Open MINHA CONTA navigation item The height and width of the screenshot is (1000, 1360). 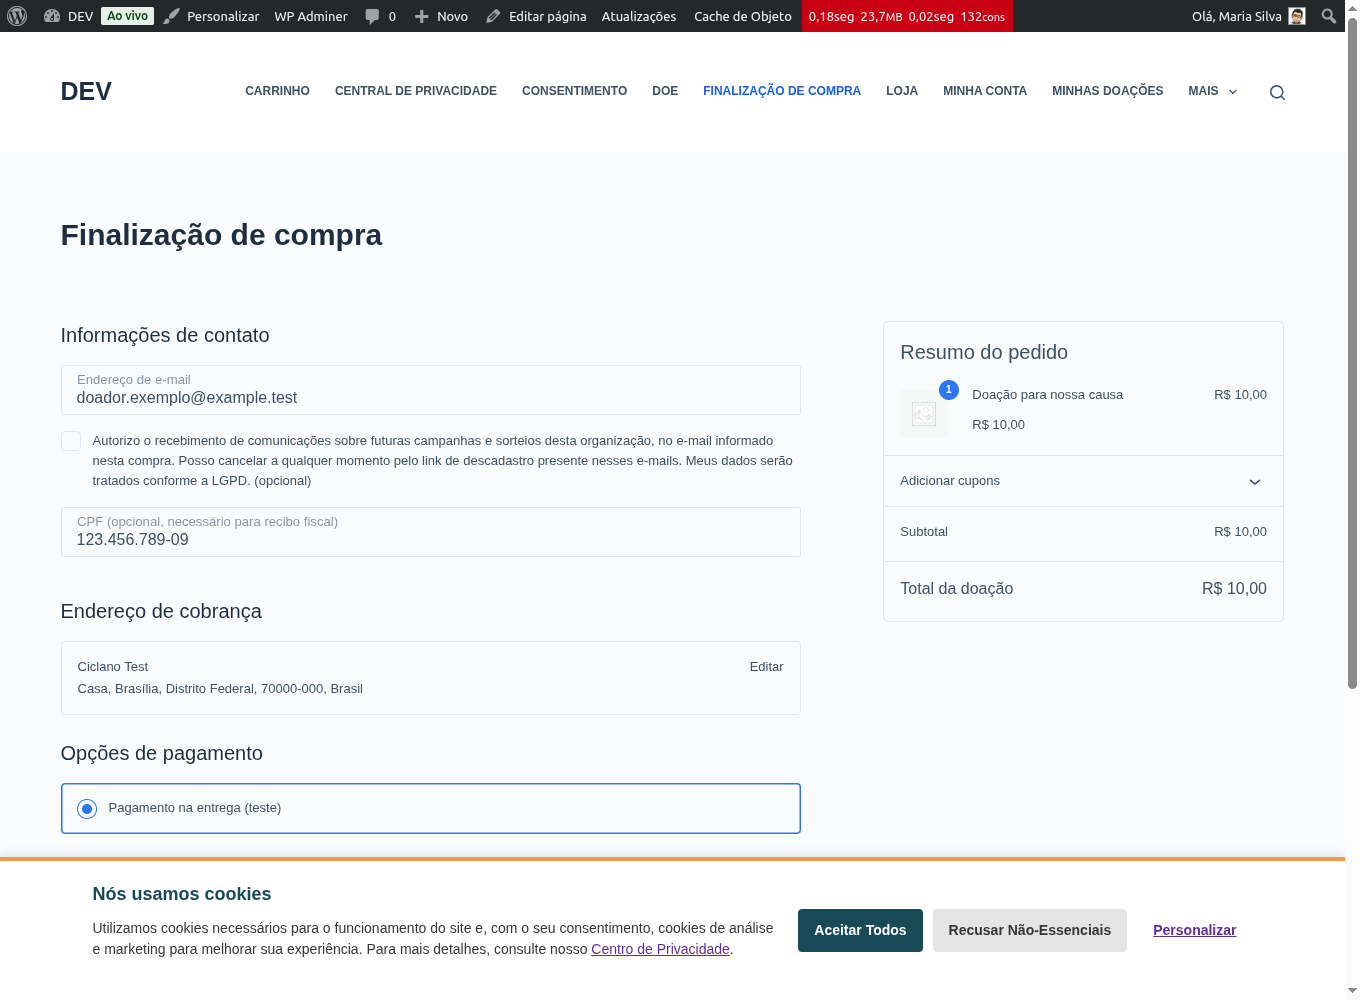click(985, 91)
